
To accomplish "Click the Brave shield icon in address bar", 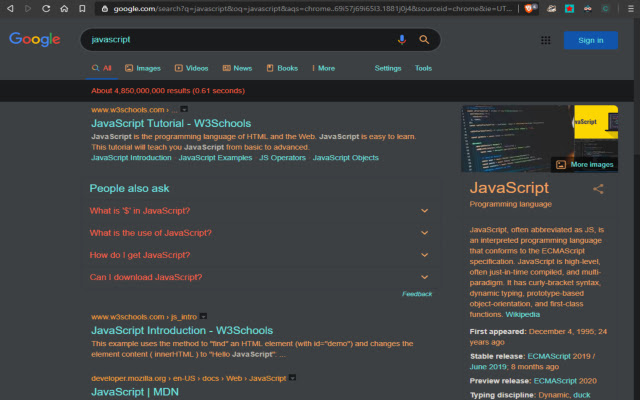I will [530, 9].
